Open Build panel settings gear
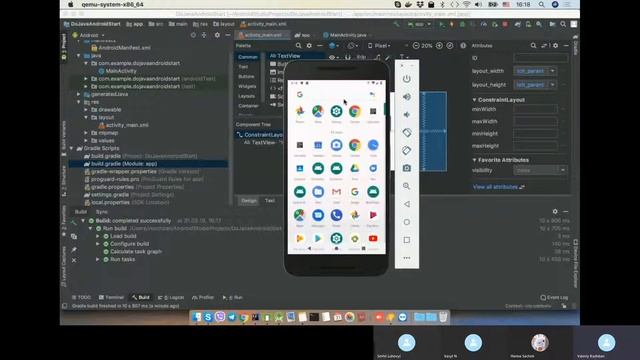Screen dimensions: 640x360 (555, 211)
